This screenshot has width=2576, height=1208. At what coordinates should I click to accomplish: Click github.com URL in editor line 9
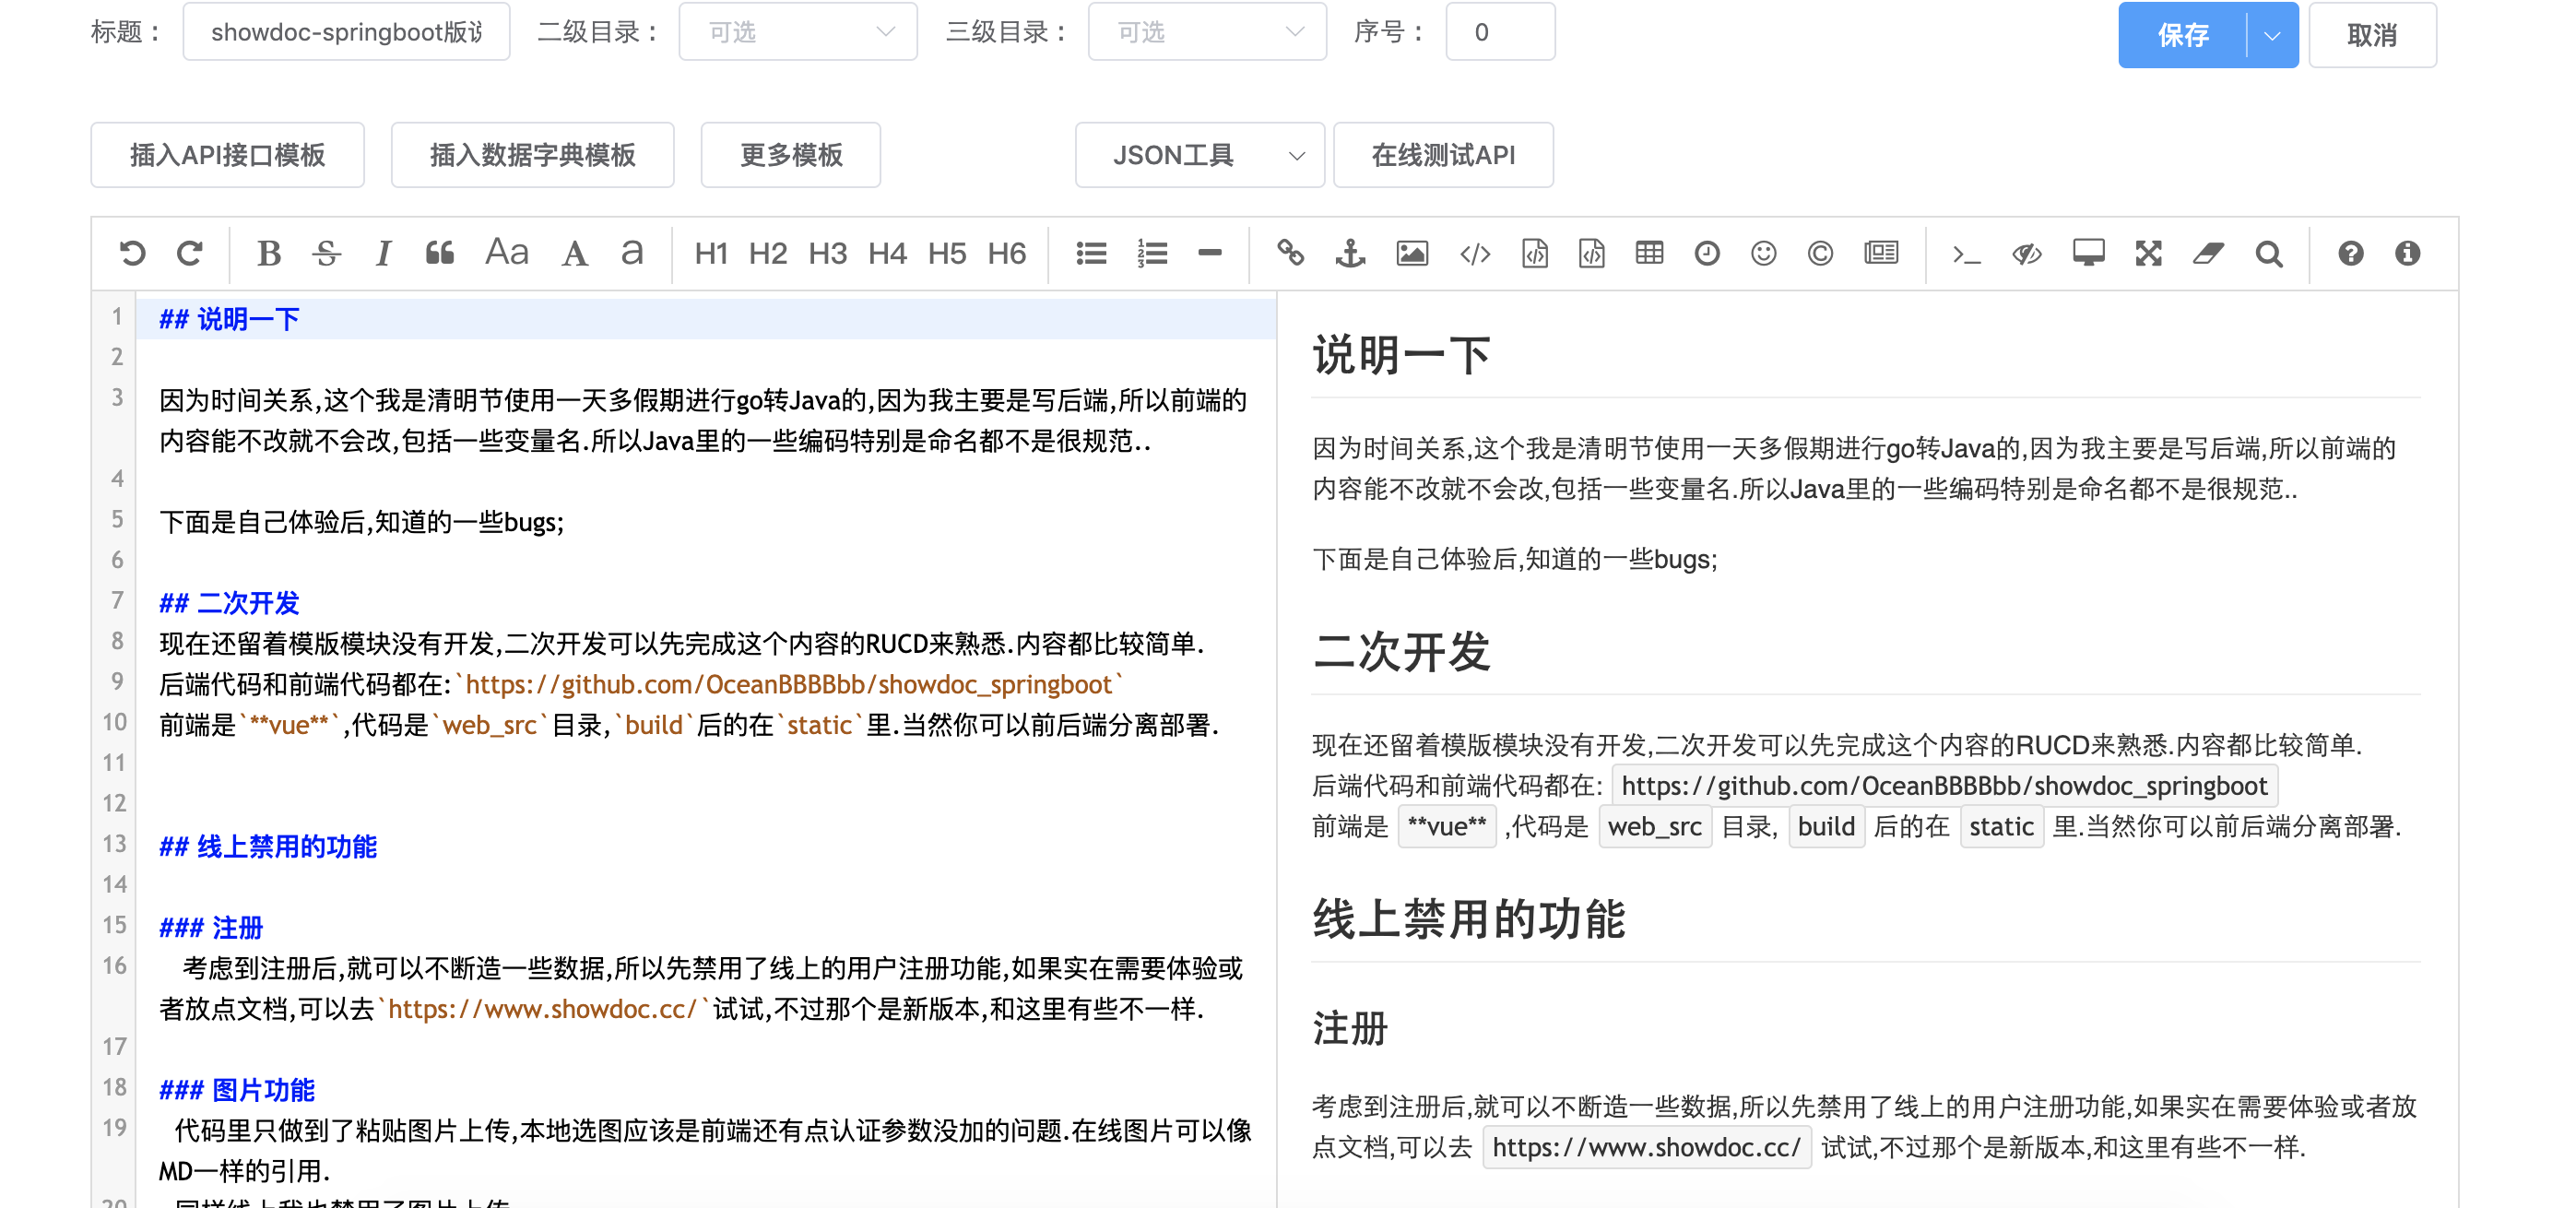[789, 684]
